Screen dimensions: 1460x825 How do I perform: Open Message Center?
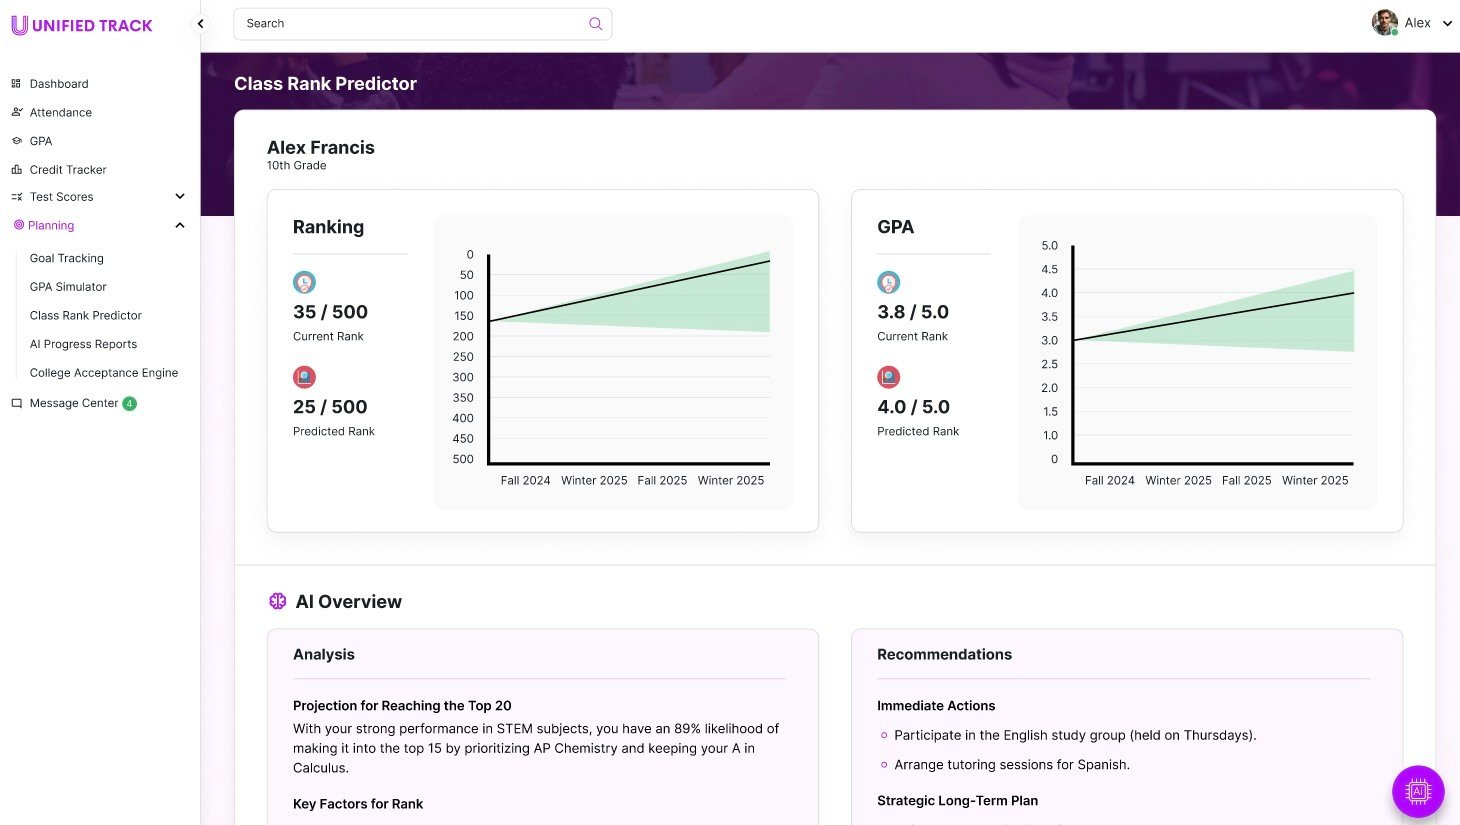point(74,403)
